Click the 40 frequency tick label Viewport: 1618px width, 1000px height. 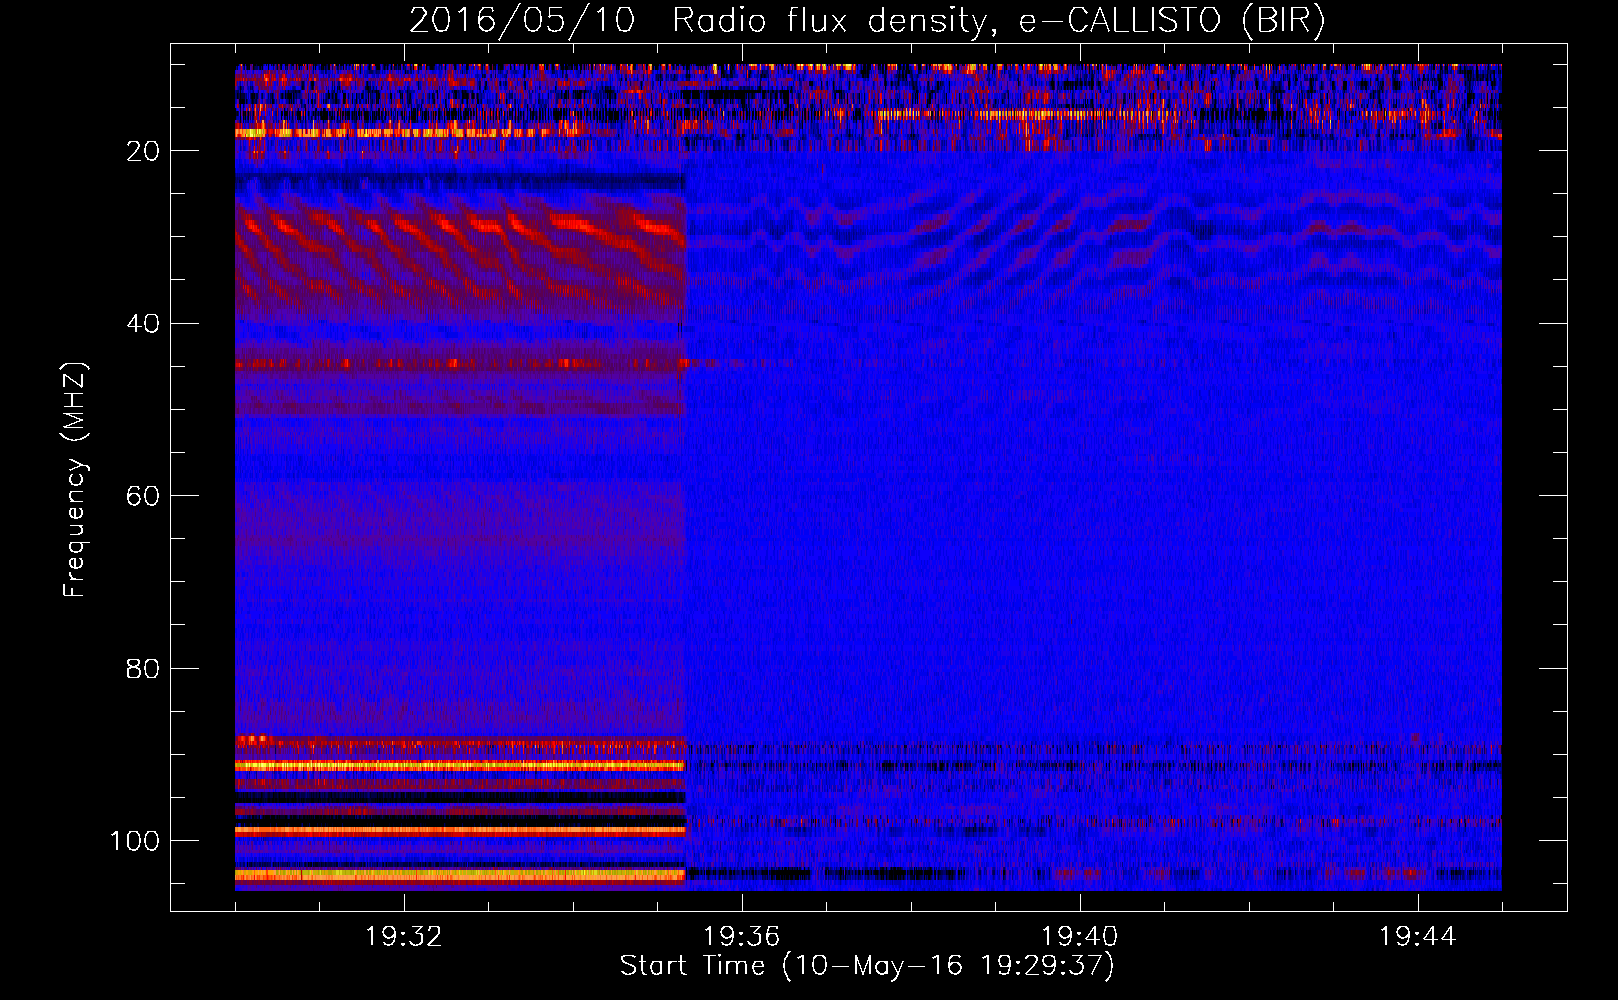tap(143, 324)
